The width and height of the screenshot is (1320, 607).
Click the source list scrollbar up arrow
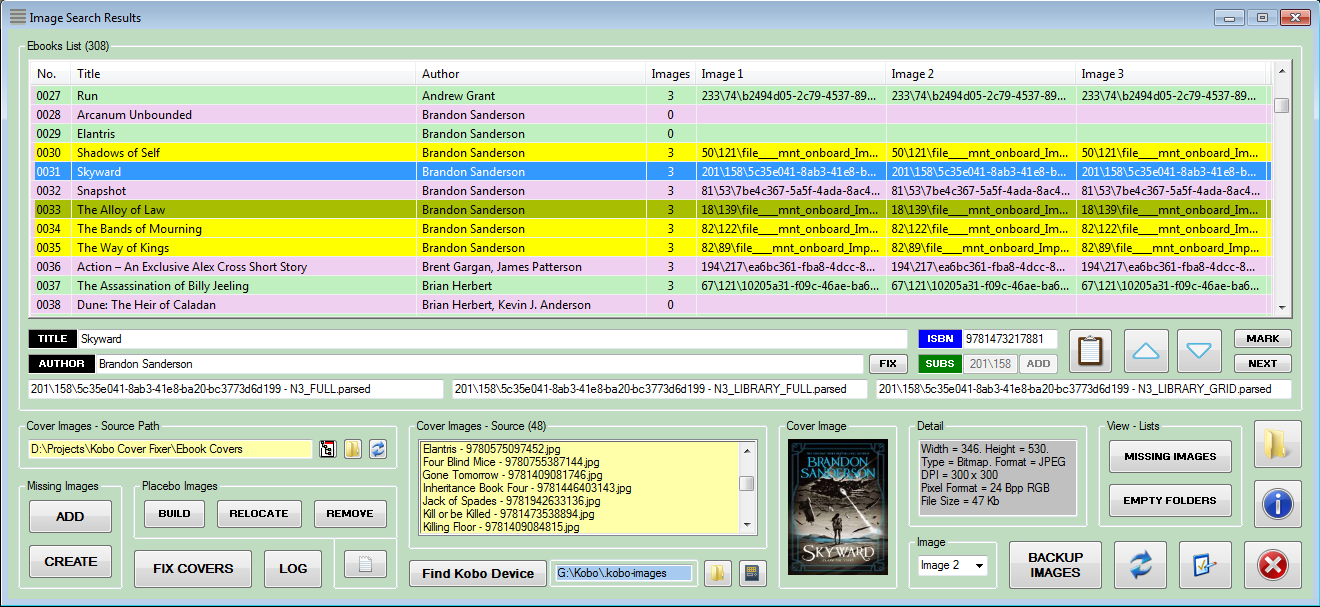click(747, 449)
